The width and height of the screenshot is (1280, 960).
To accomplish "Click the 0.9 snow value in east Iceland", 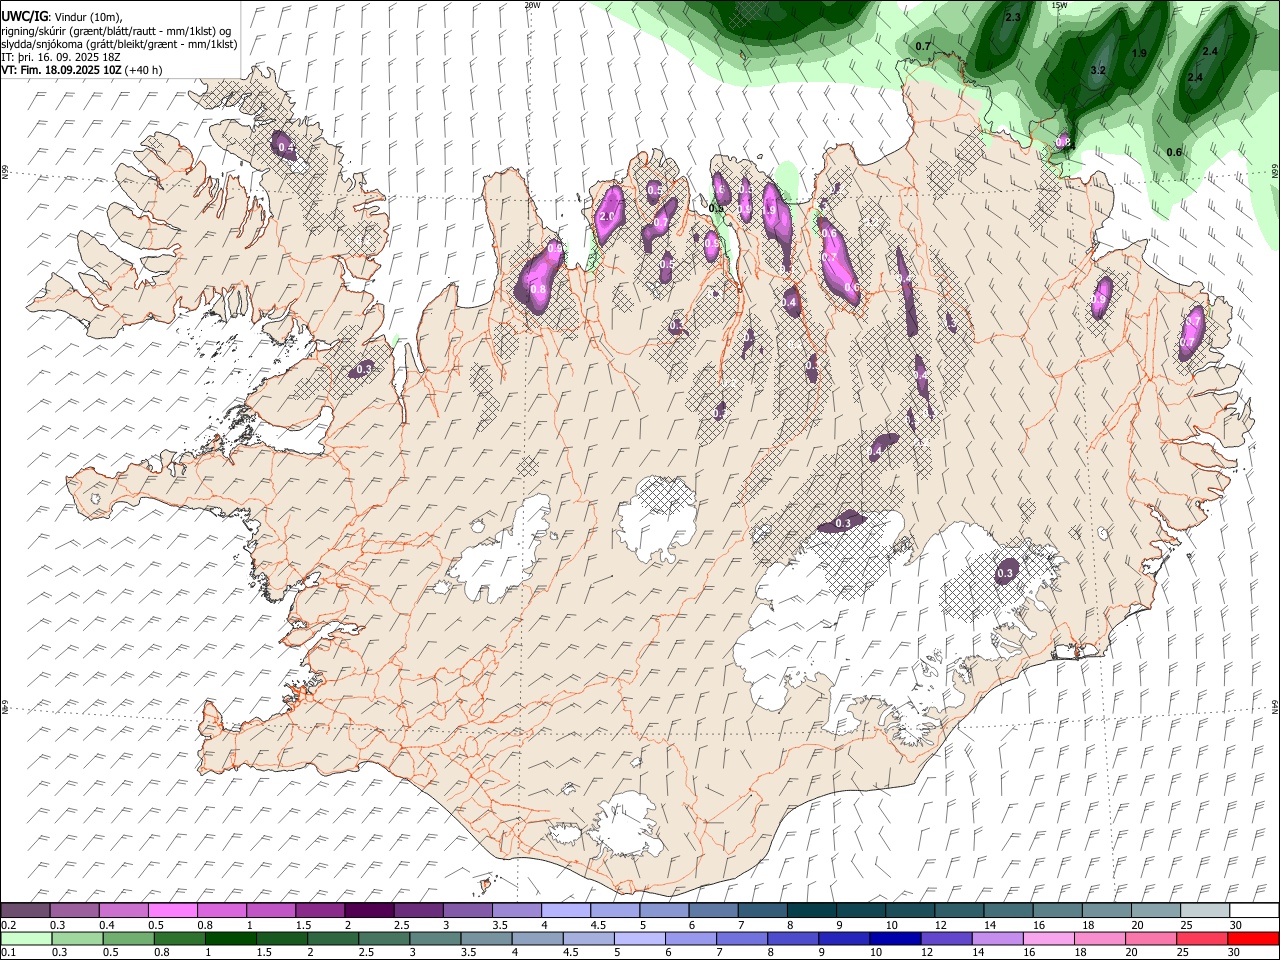I will click(x=1099, y=299).
